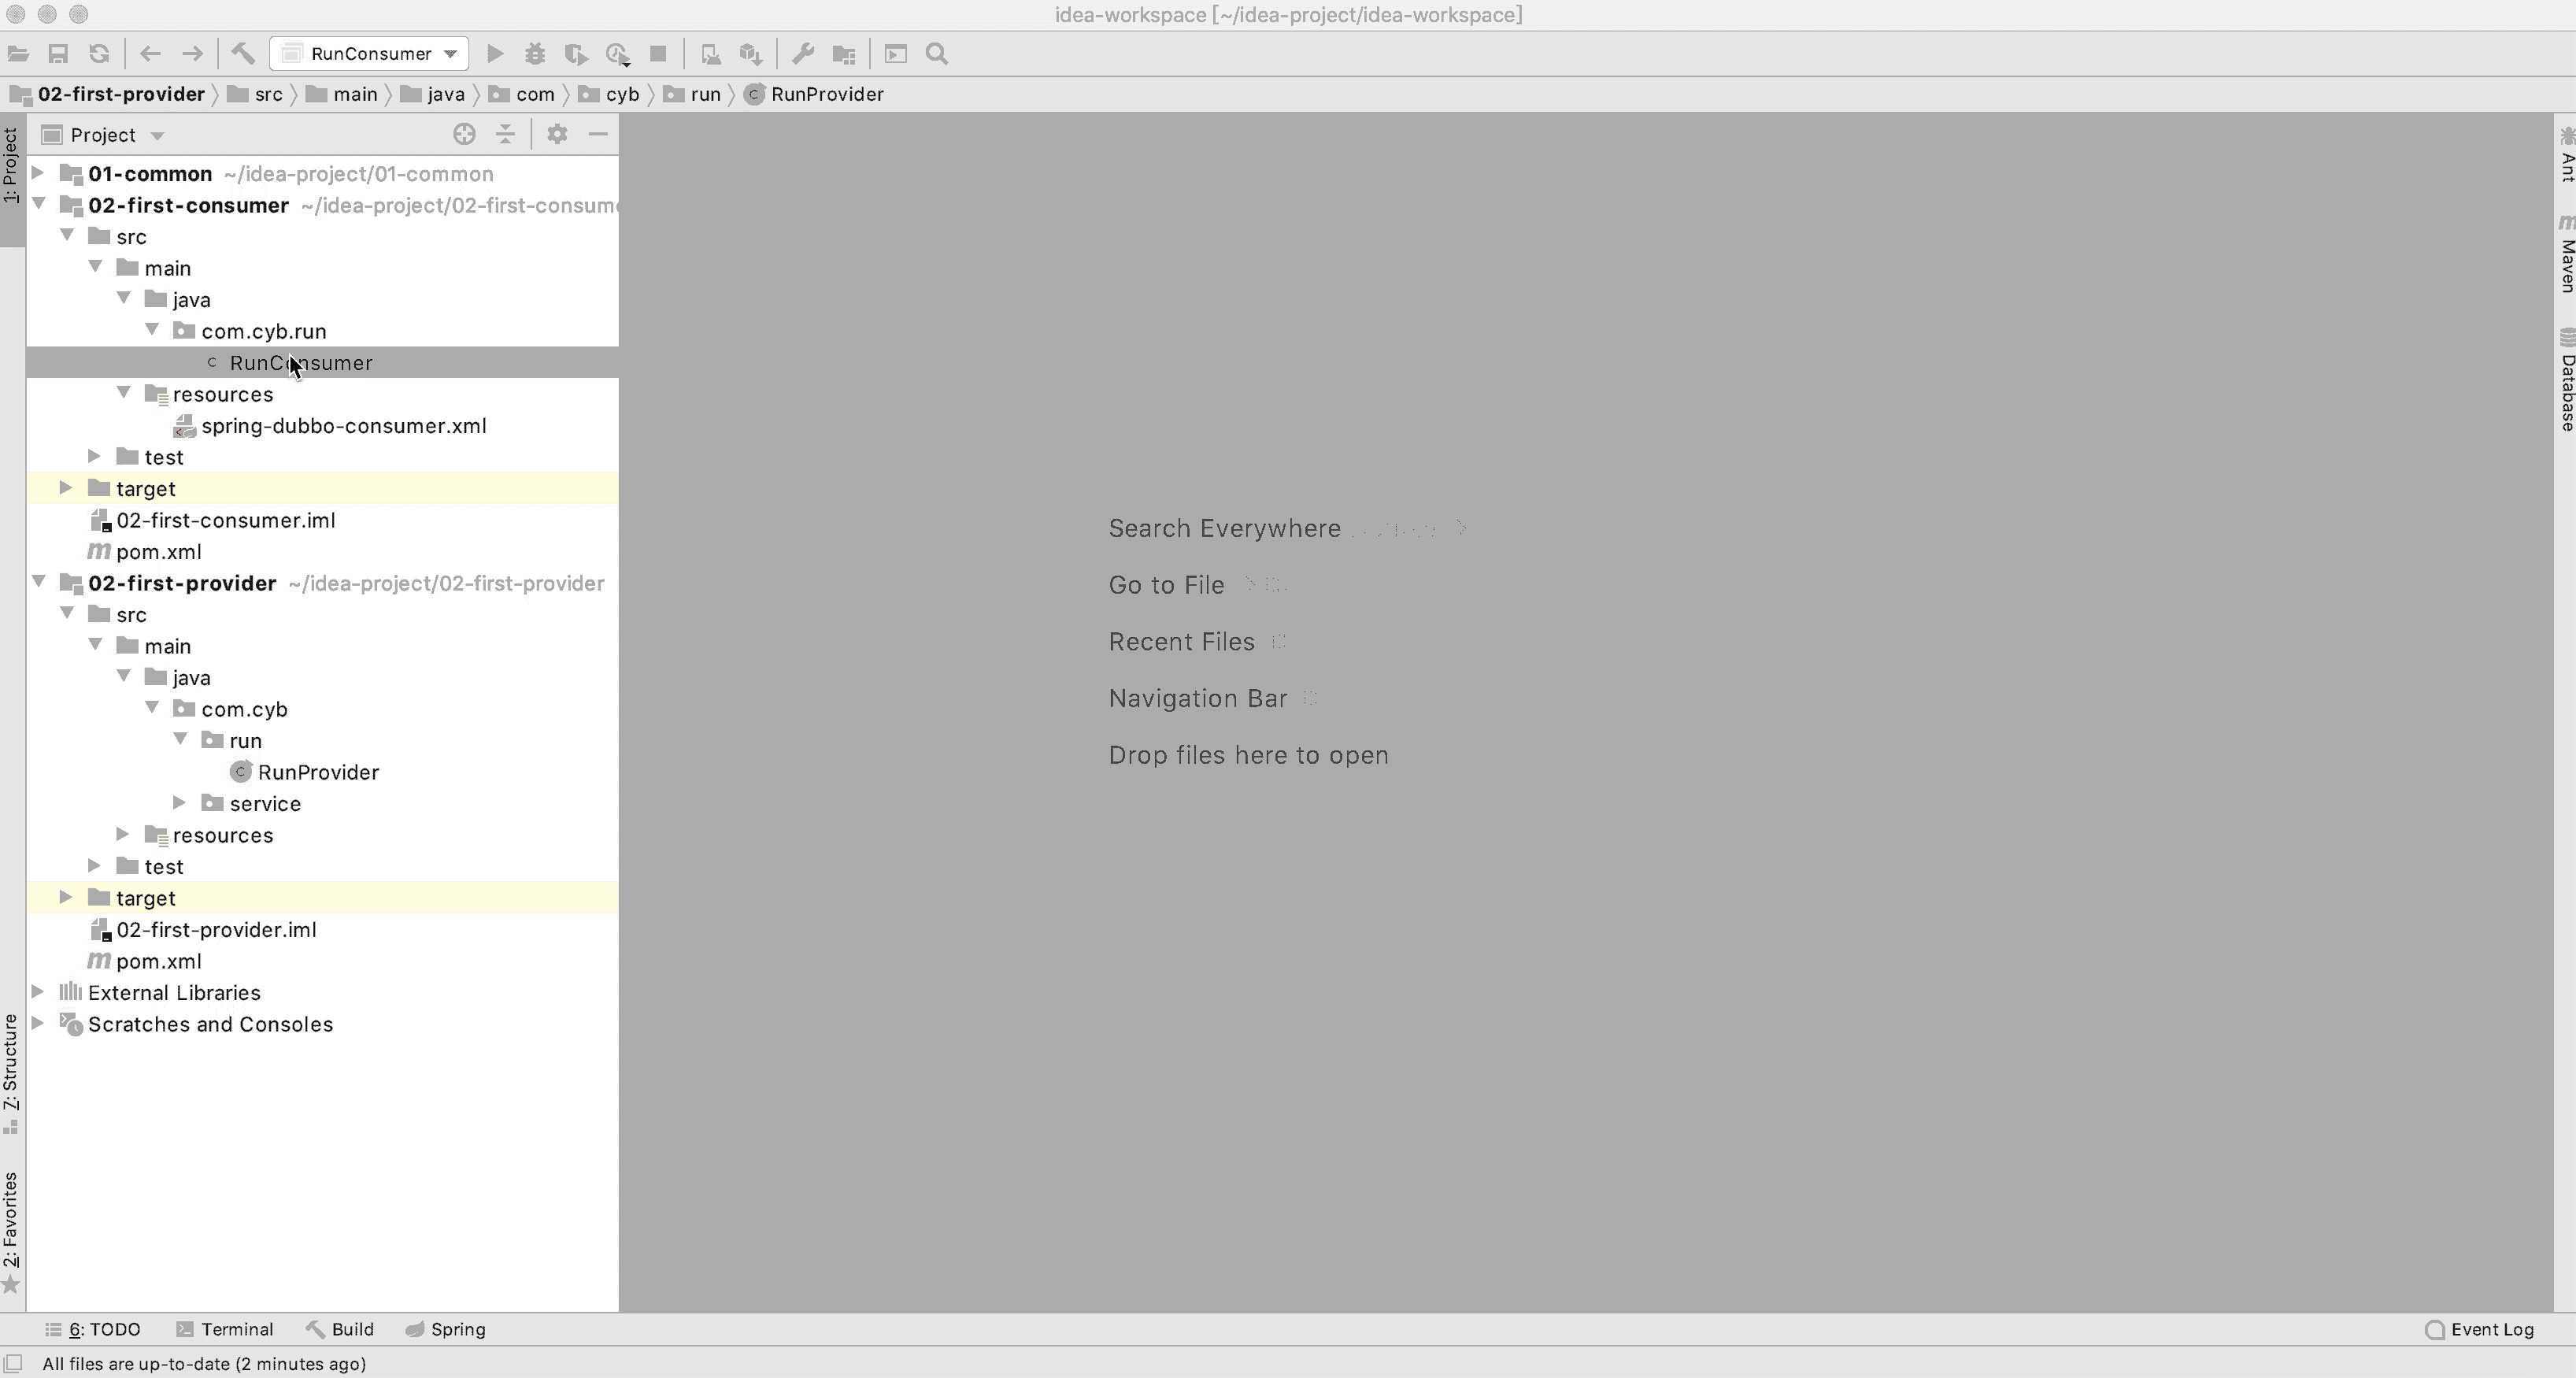Click the Build hammer icon
This screenshot has height=1378, width=2576.
(x=243, y=53)
